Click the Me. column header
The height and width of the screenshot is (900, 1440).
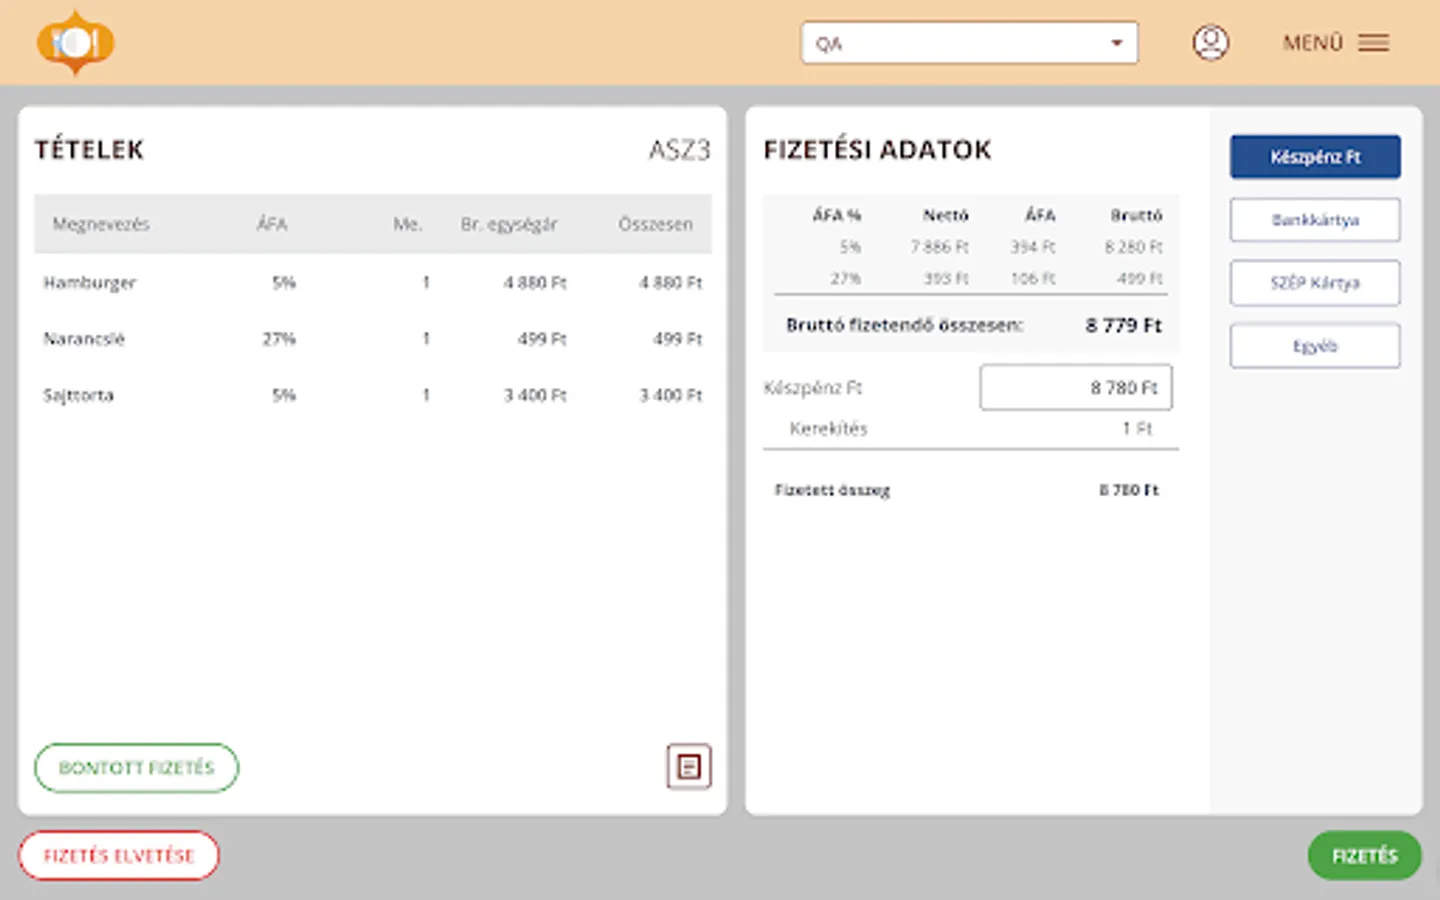click(407, 224)
